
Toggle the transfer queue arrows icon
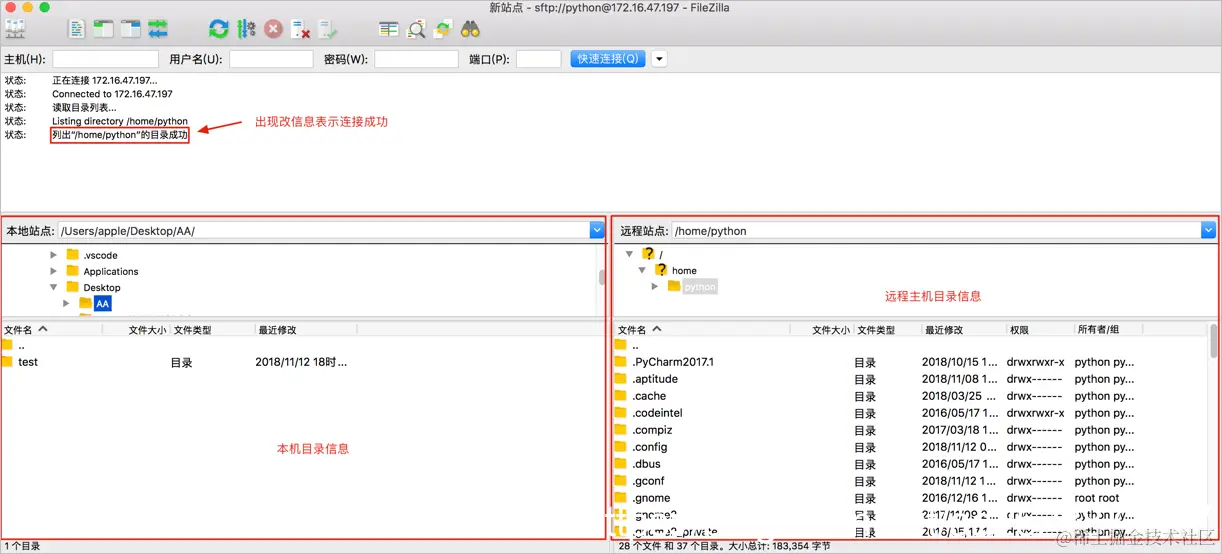tap(158, 29)
